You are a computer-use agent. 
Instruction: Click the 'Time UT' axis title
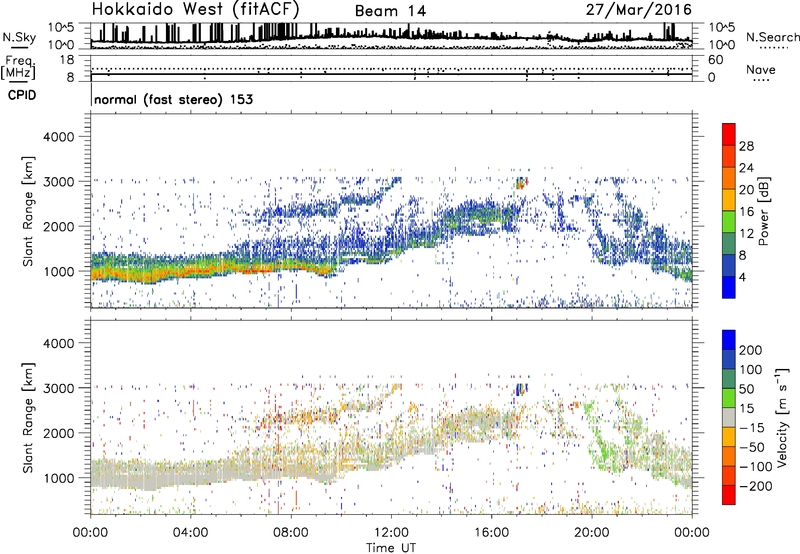point(391,548)
